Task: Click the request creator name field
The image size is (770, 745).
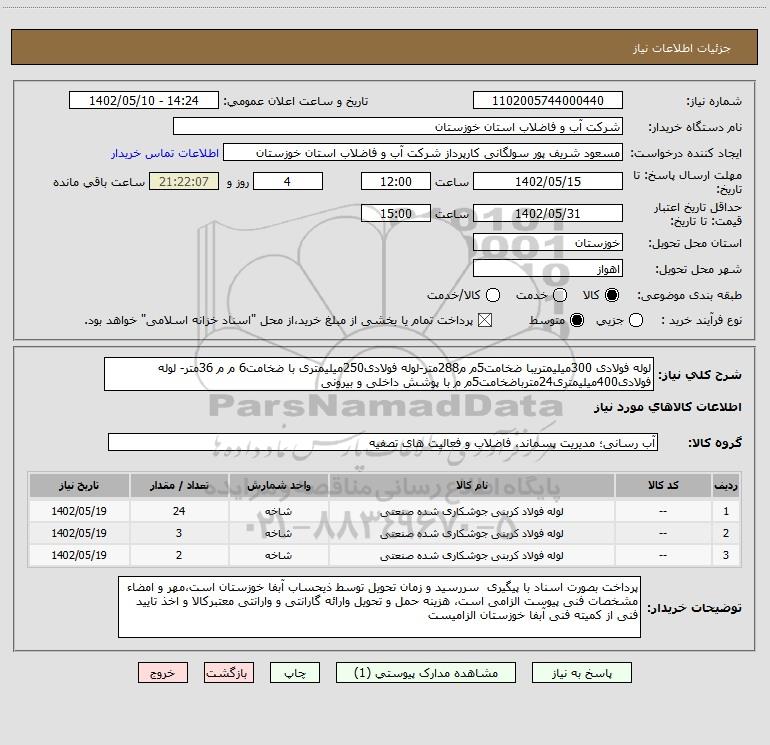Action: click(423, 153)
